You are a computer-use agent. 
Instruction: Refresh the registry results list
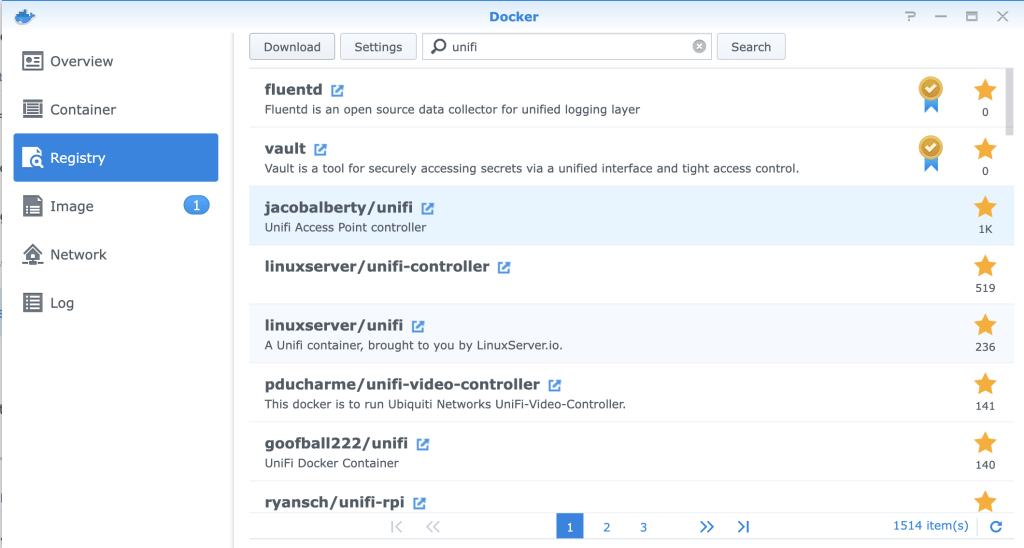(x=995, y=526)
